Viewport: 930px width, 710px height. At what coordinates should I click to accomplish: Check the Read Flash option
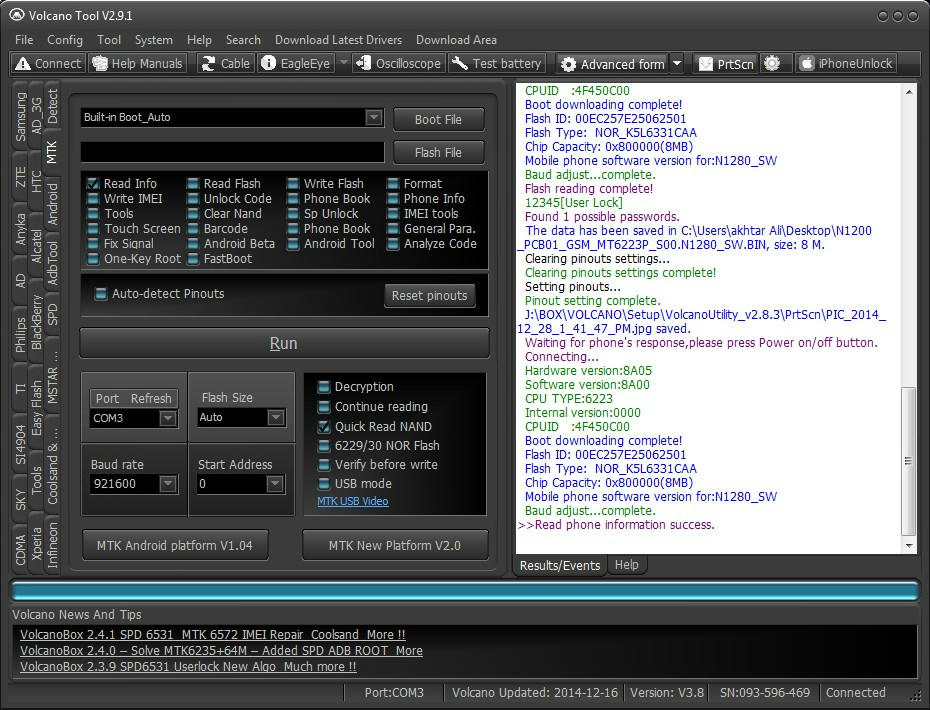click(193, 183)
